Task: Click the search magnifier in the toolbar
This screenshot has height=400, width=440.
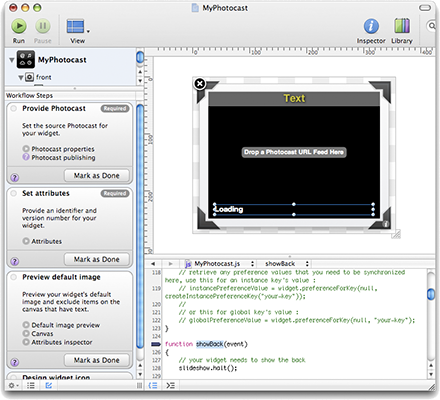Action: pos(432,25)
